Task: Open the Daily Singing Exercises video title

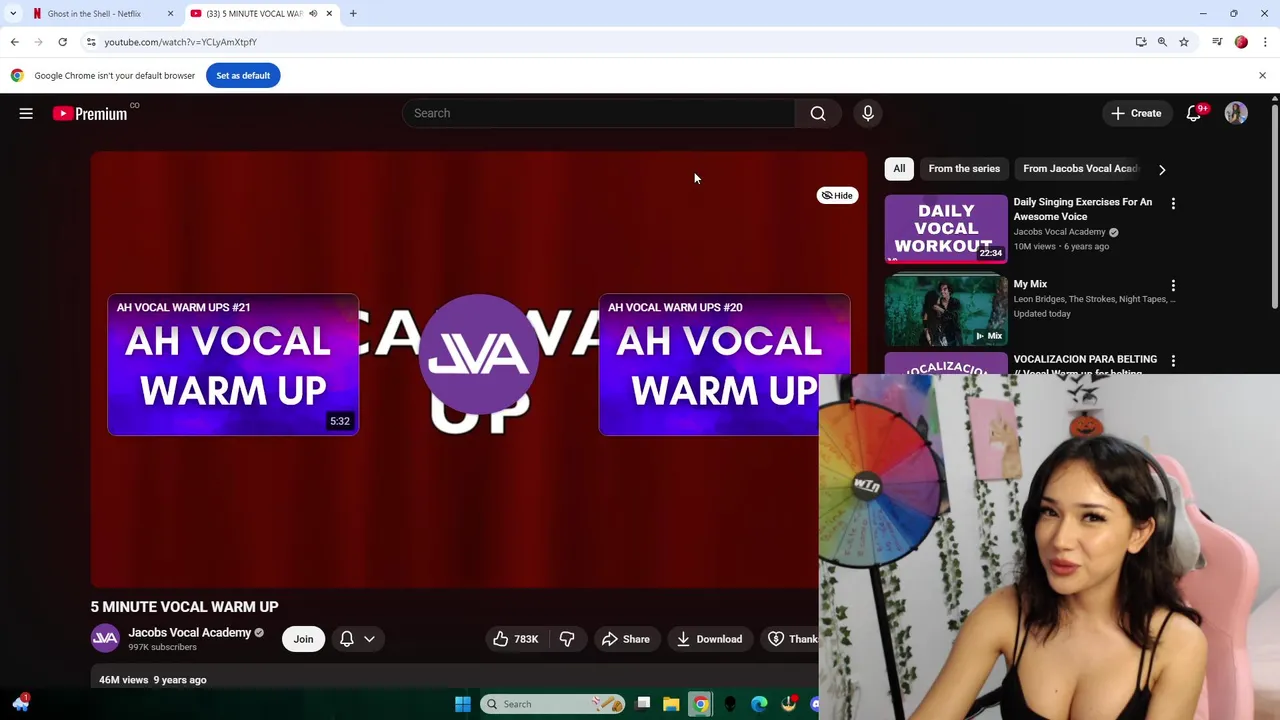Action: tap(1083, 209)
